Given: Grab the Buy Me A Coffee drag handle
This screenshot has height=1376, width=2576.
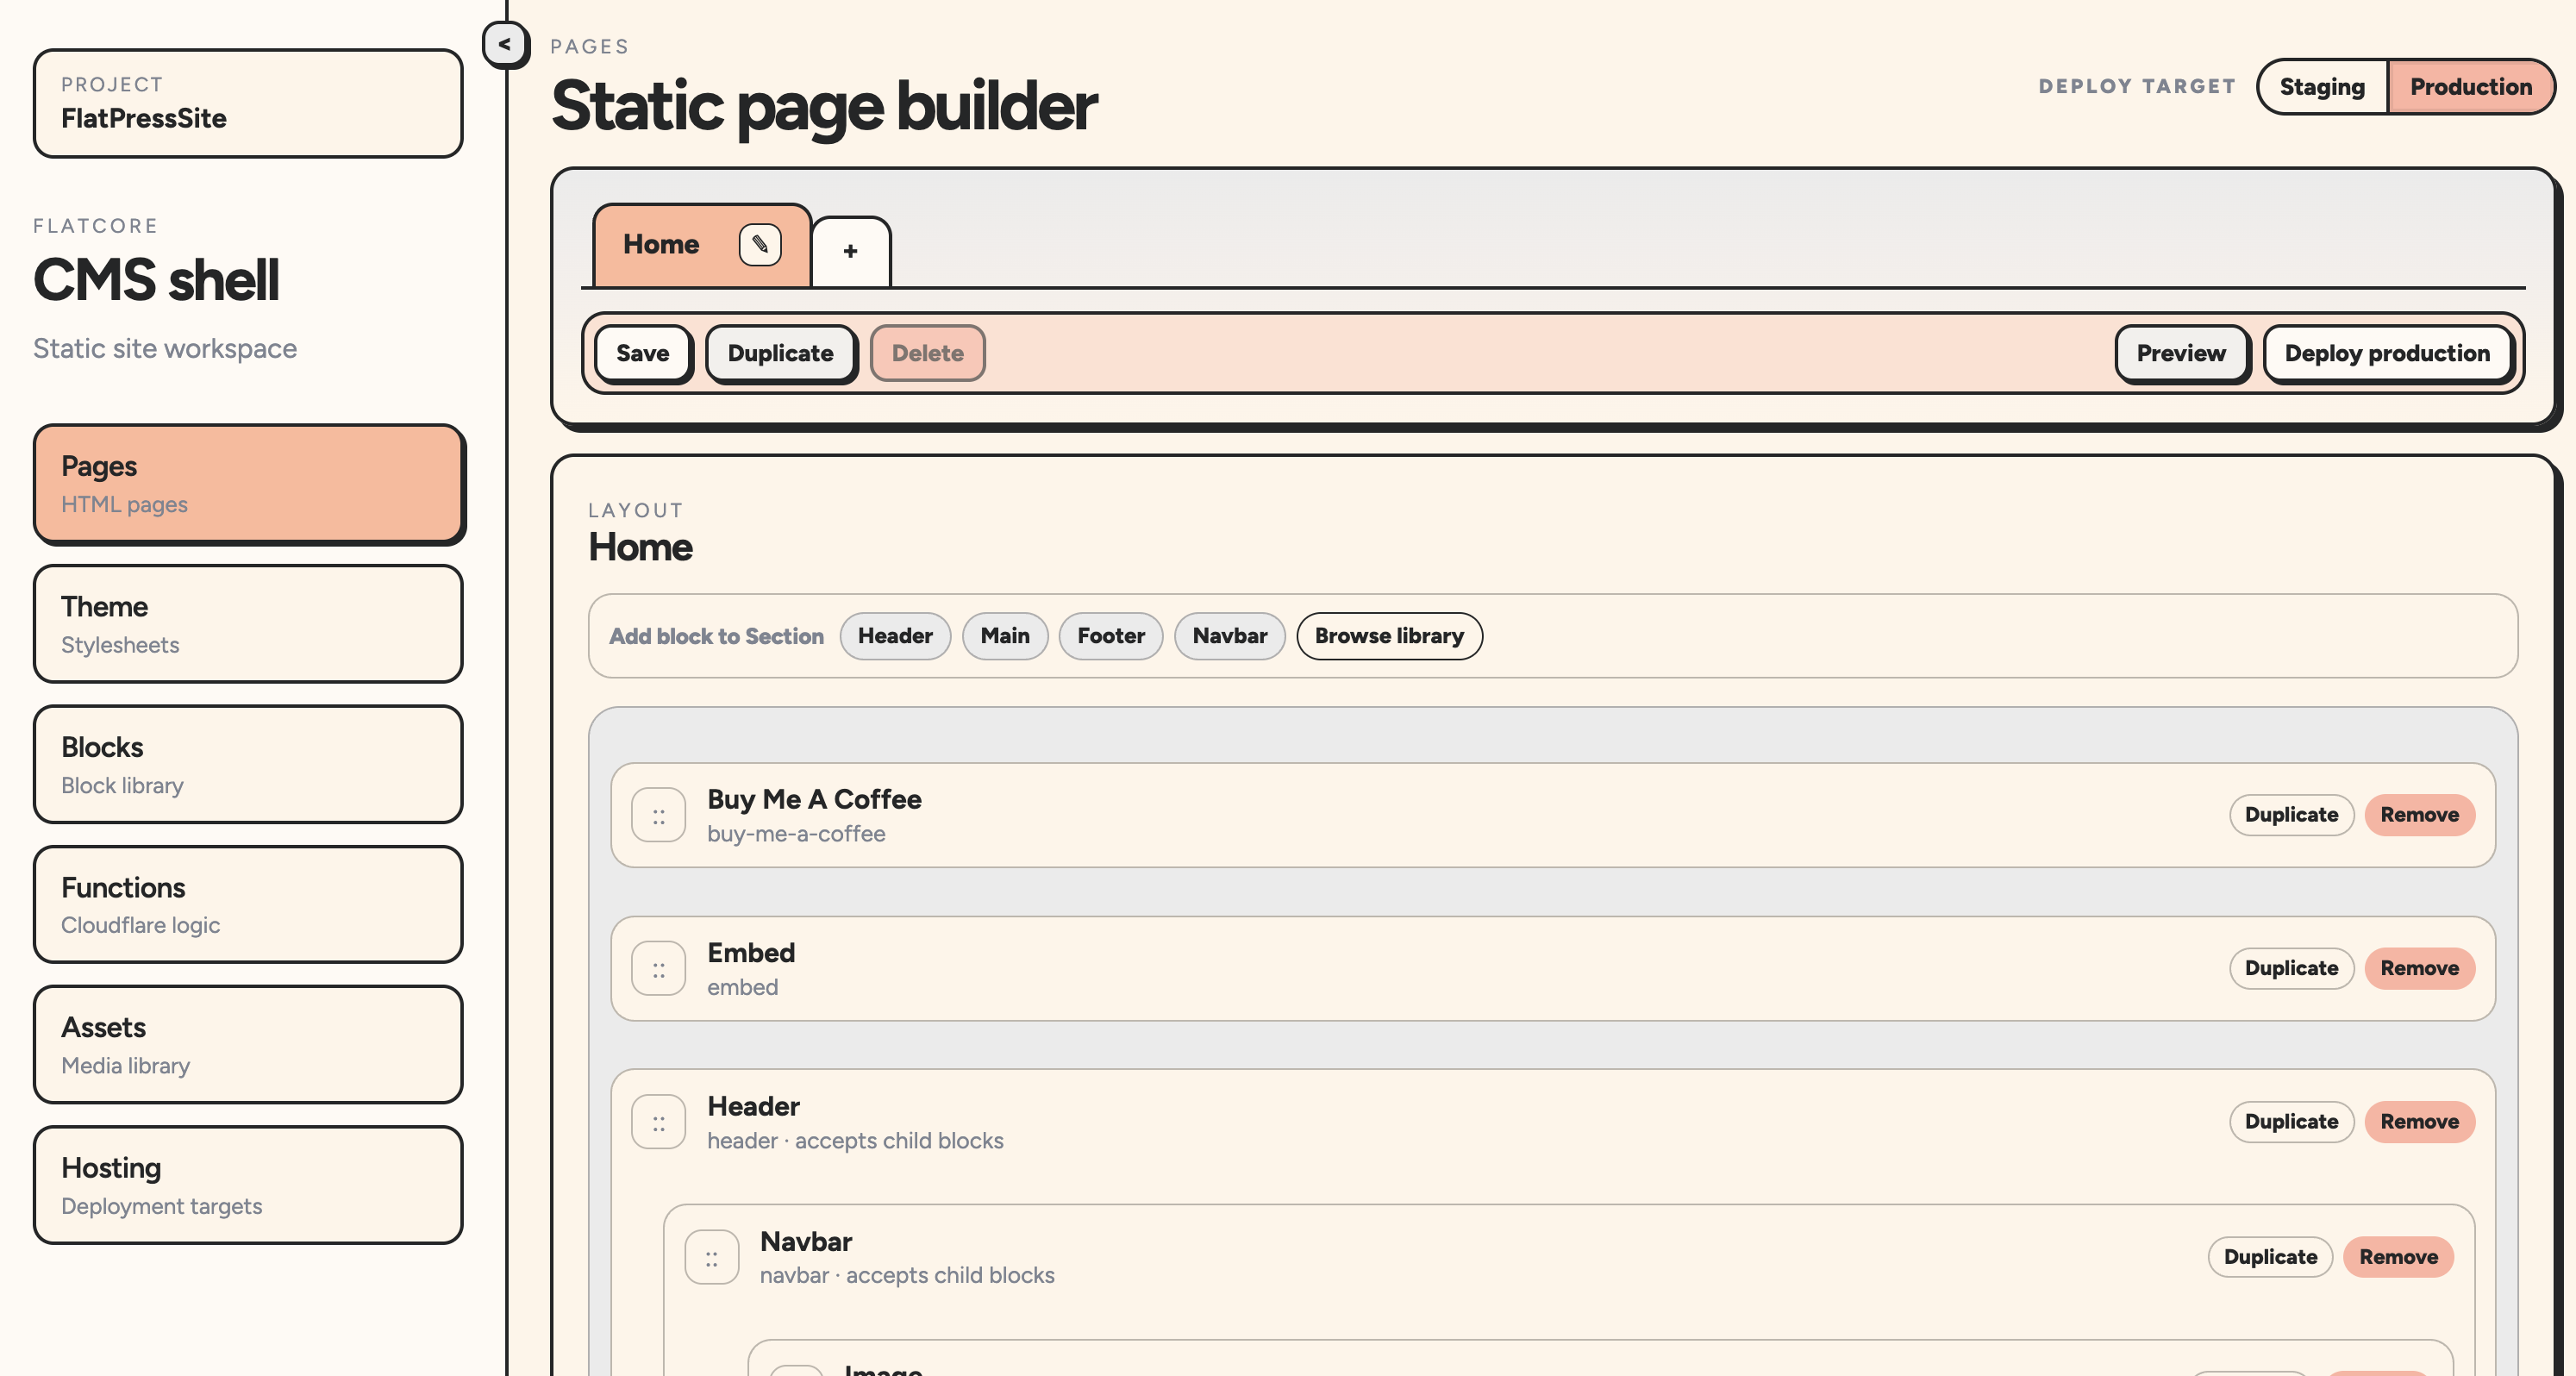Looking at the screenshot, I should (x=659, y=816).
